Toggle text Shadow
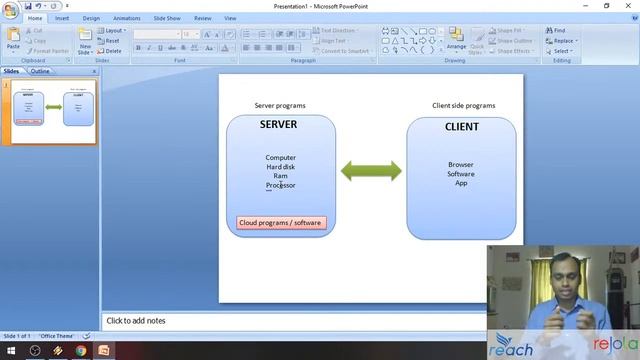 click(x=183, y=48)
